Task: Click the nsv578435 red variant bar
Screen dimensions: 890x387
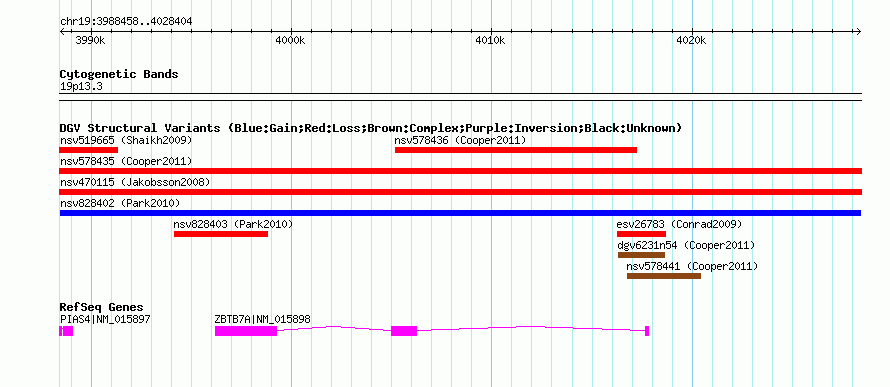Action: [460, 171]
